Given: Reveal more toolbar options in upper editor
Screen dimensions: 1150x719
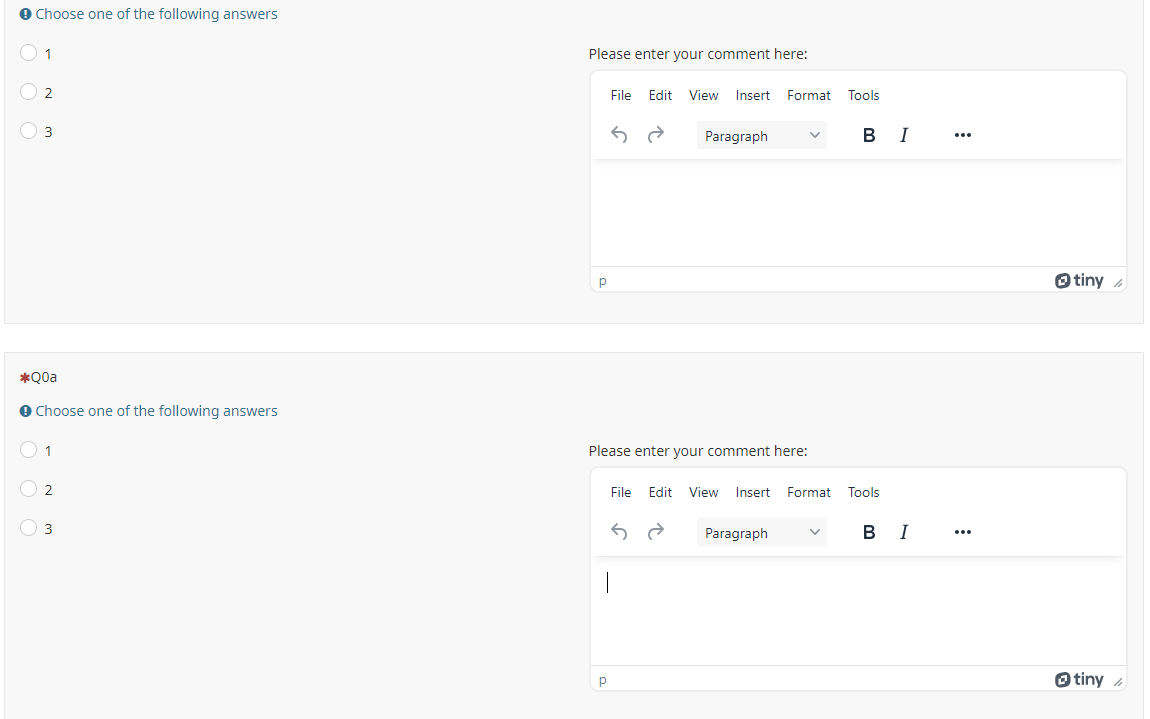Looking at the screenshot, I should [x=962, y=135].
